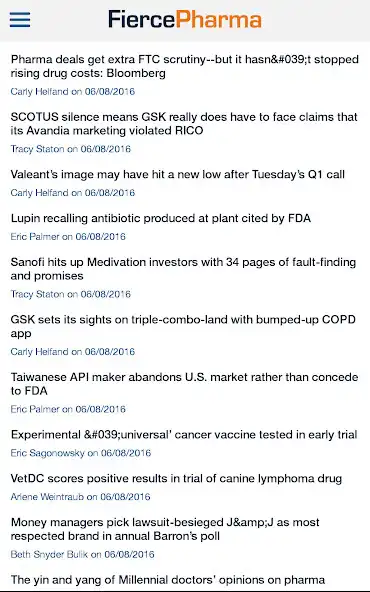Open GSK triple-combo-land COPD app story
Viewport: 370px width, 592px height.
point(183,326)
